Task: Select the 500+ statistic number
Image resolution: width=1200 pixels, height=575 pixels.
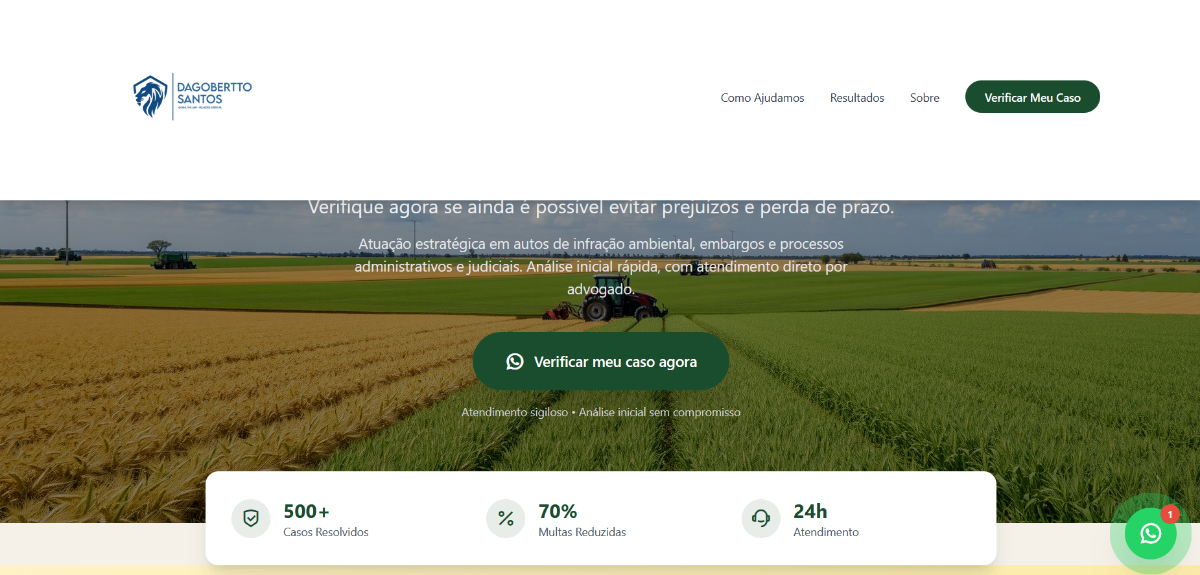Action: click(x=306, y=511)
